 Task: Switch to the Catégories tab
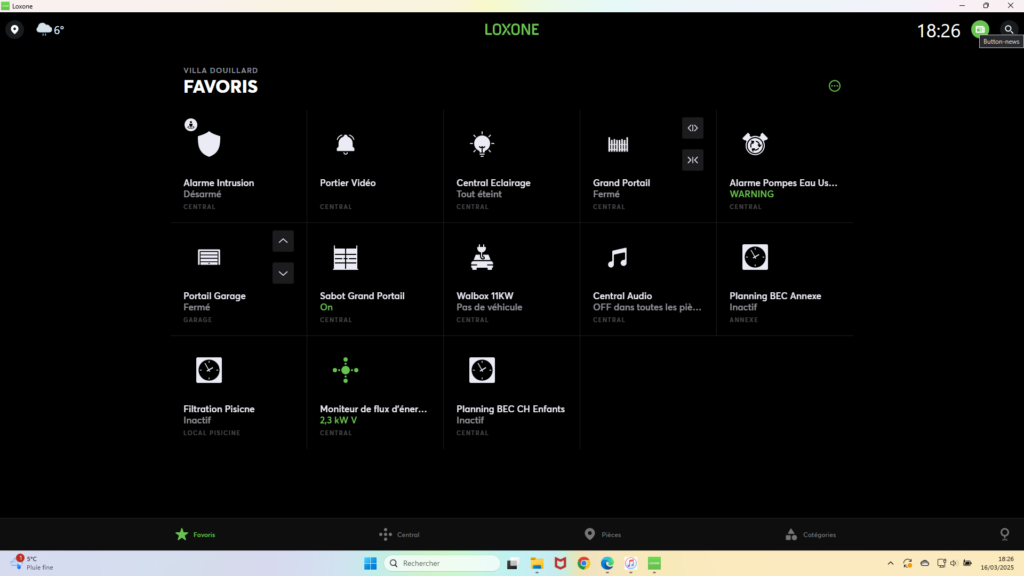[x=810, y=534]
